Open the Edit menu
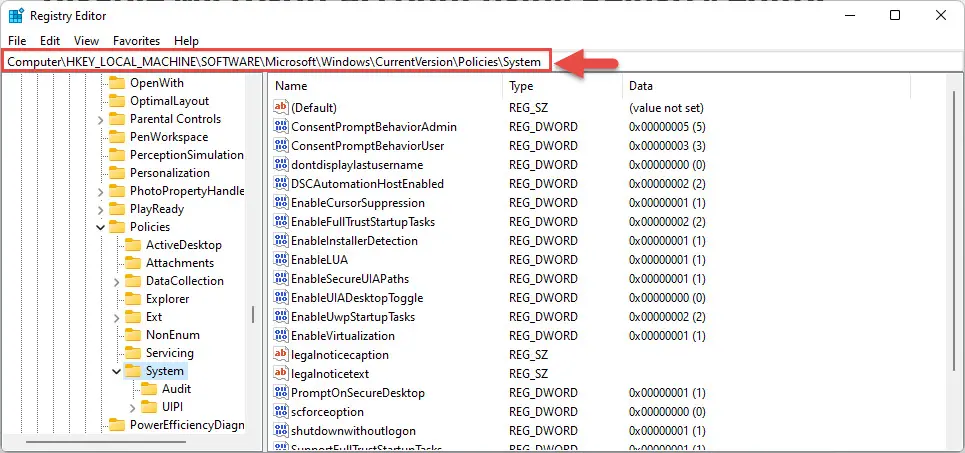The height and width of the screenshot is (453, 965). tap(50, 41)
